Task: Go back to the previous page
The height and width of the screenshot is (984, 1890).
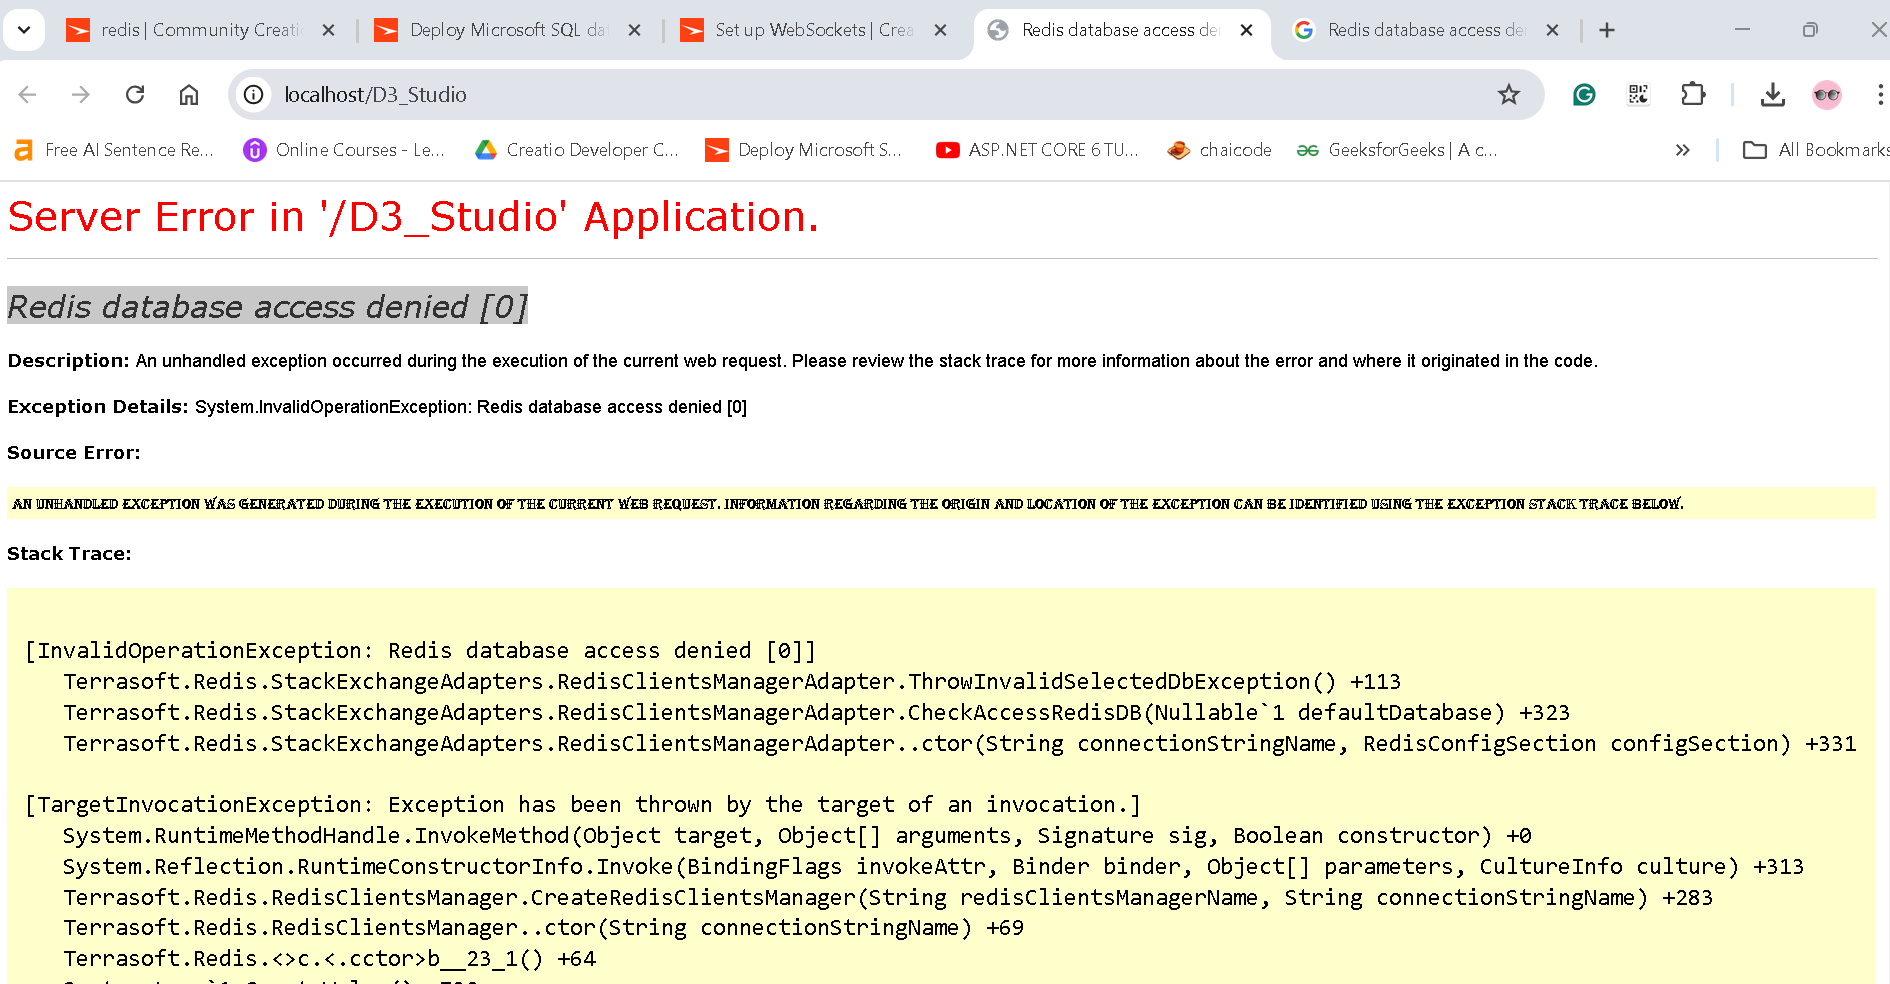Action: (x=28, y=94)
